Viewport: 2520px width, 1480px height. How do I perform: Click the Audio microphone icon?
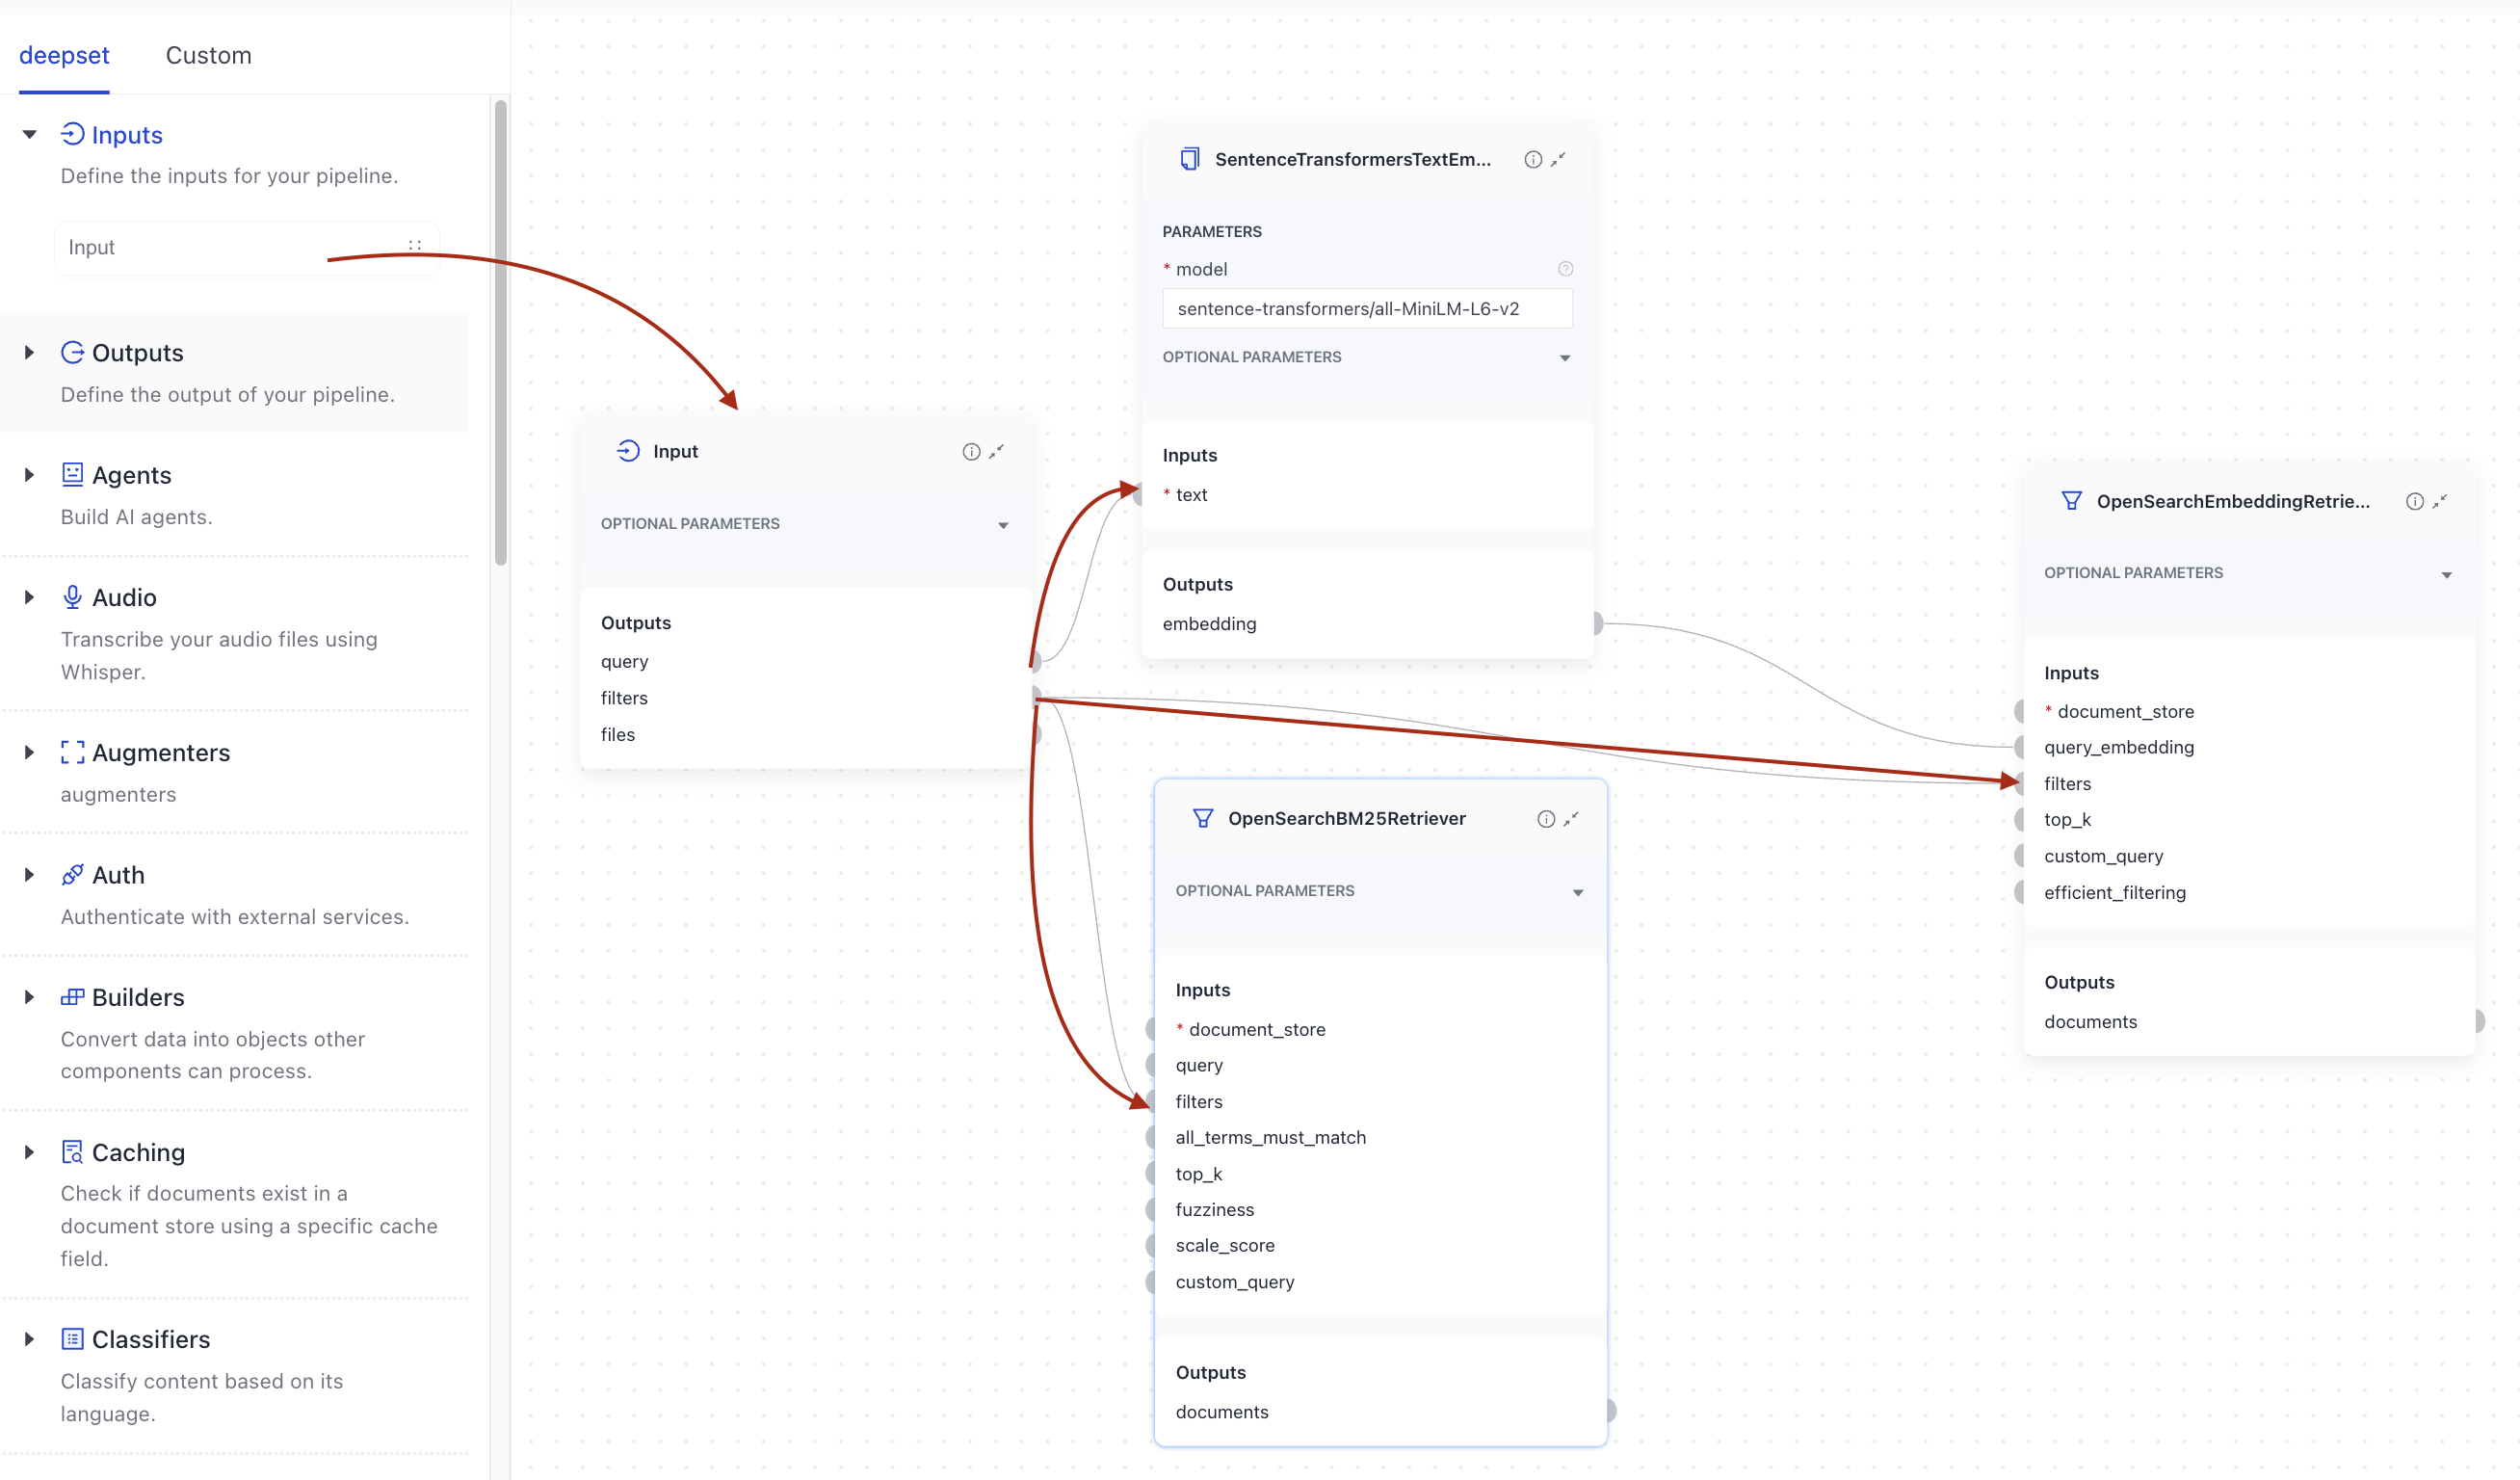72,596
